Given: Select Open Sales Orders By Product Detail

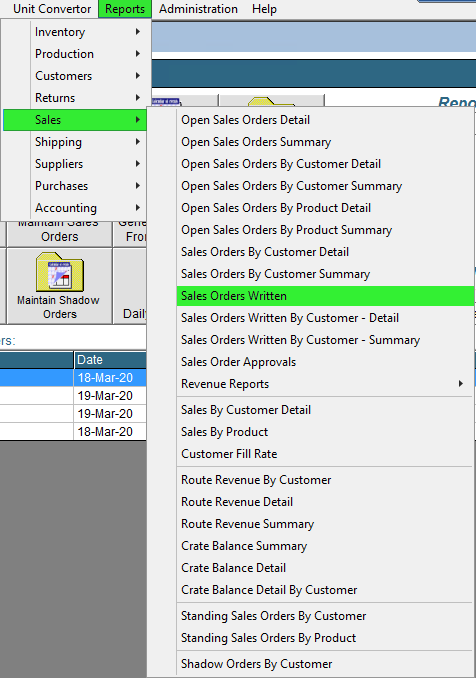Looking at the screenshot, I should pos(325,208).
